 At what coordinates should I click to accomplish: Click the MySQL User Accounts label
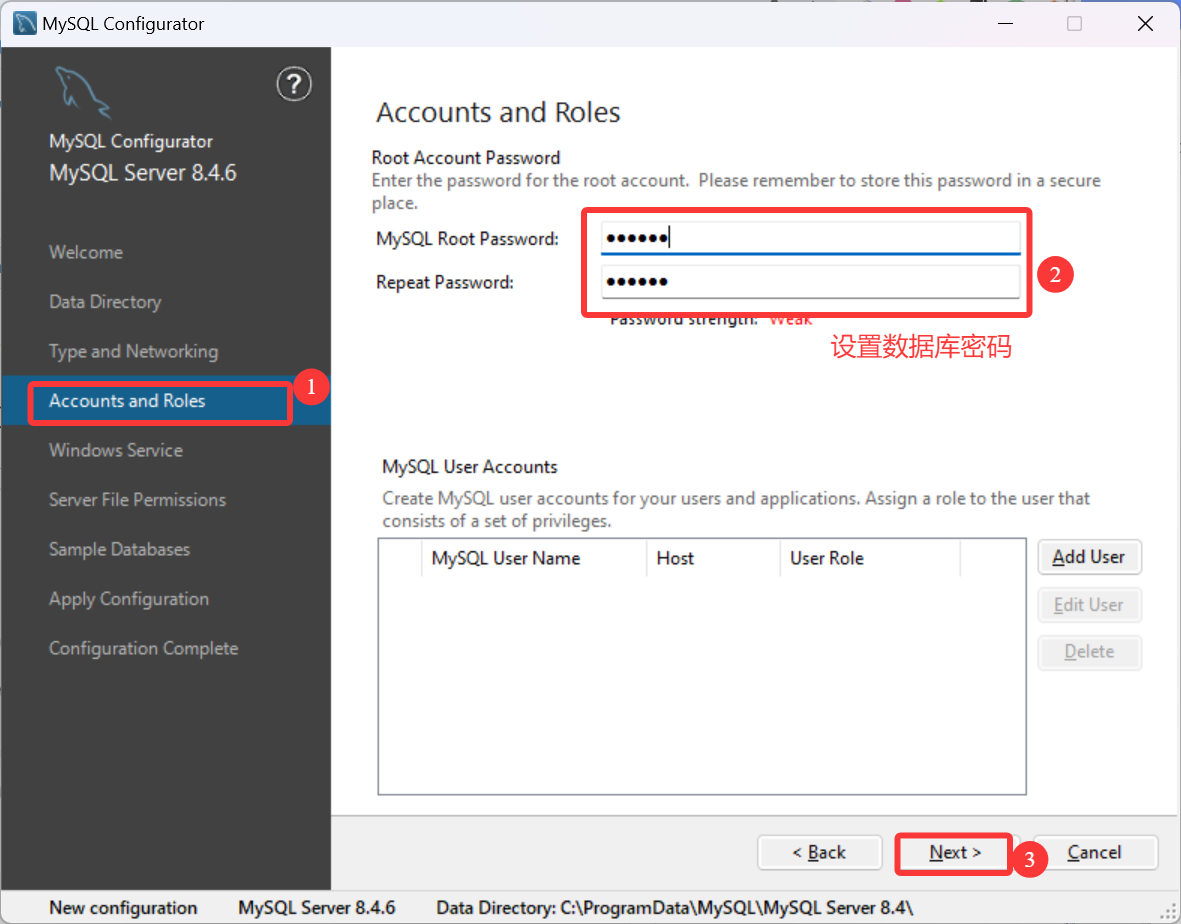pos(469,467)
